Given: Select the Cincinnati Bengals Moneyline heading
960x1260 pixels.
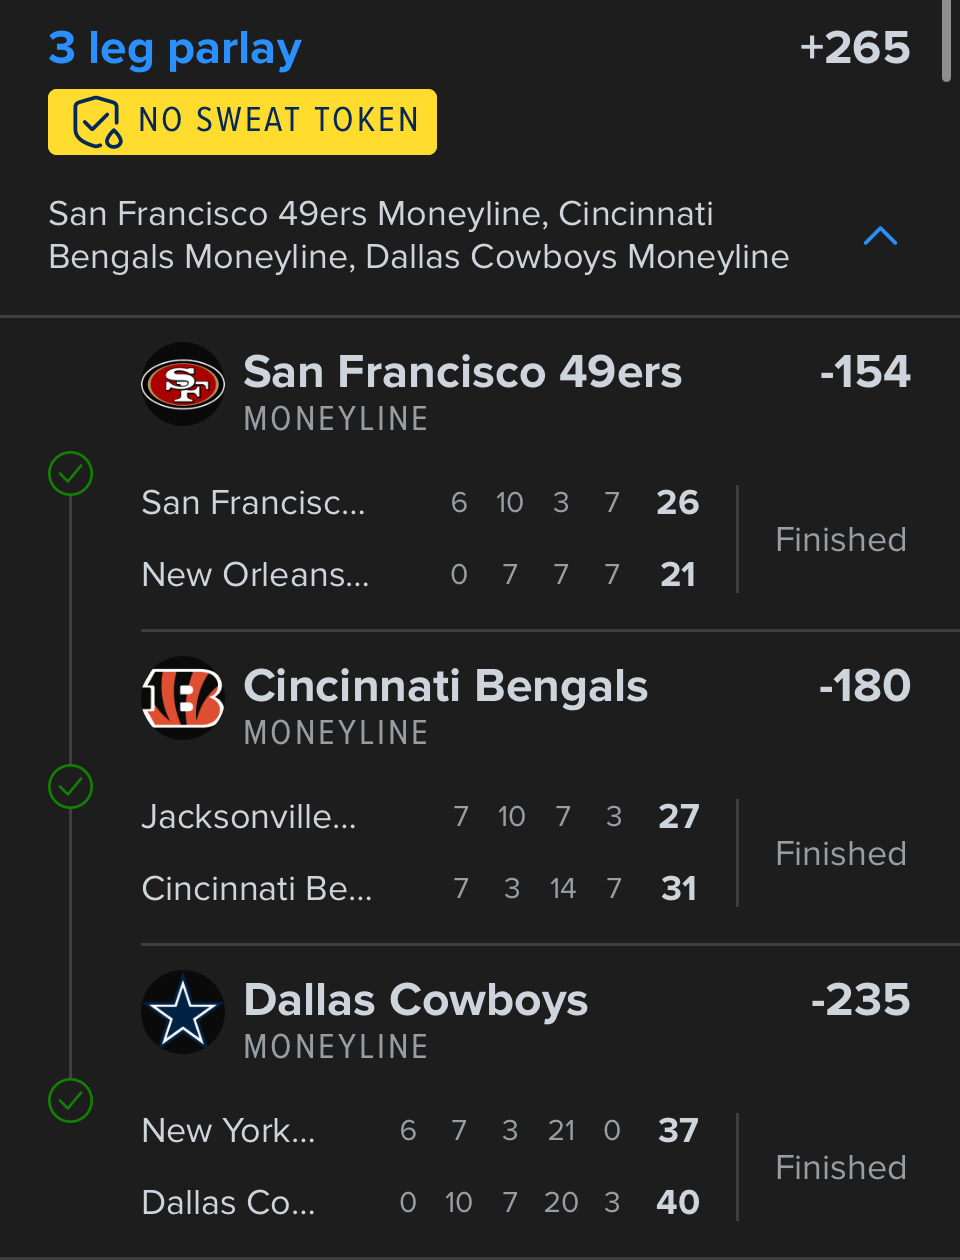Looking at the screenshot, I should (x=446, y=686).
